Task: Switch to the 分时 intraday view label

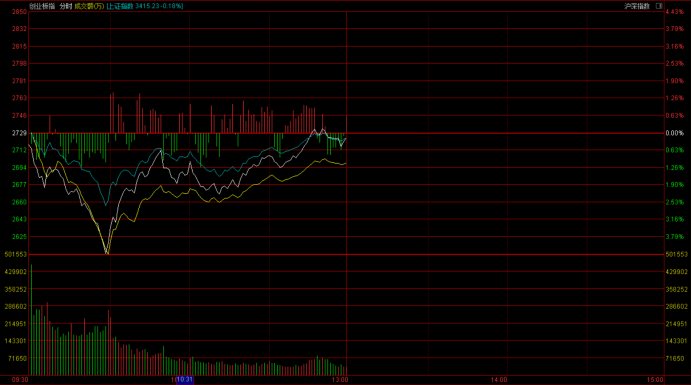Action: (x=65, y=6)
